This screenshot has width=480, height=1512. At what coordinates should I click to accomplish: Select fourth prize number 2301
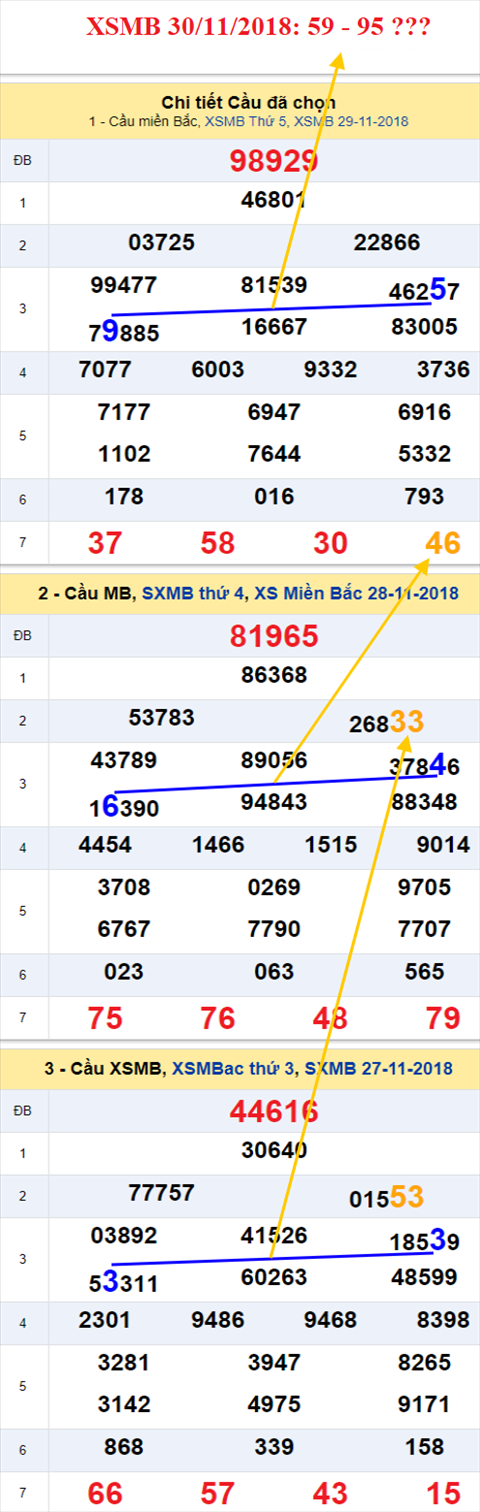(104, 1319)
